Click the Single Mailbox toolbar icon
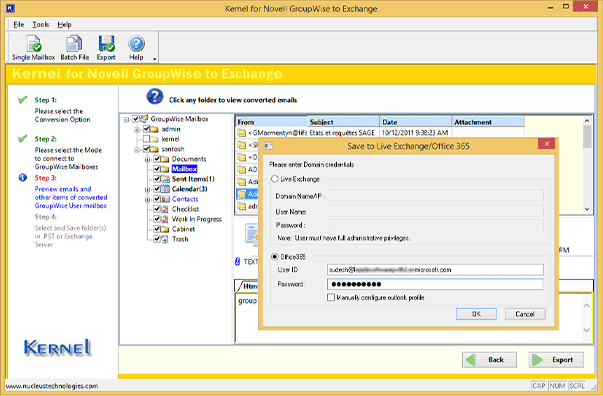This screenshot has width=603, height=396. click(x=33, y=43)
